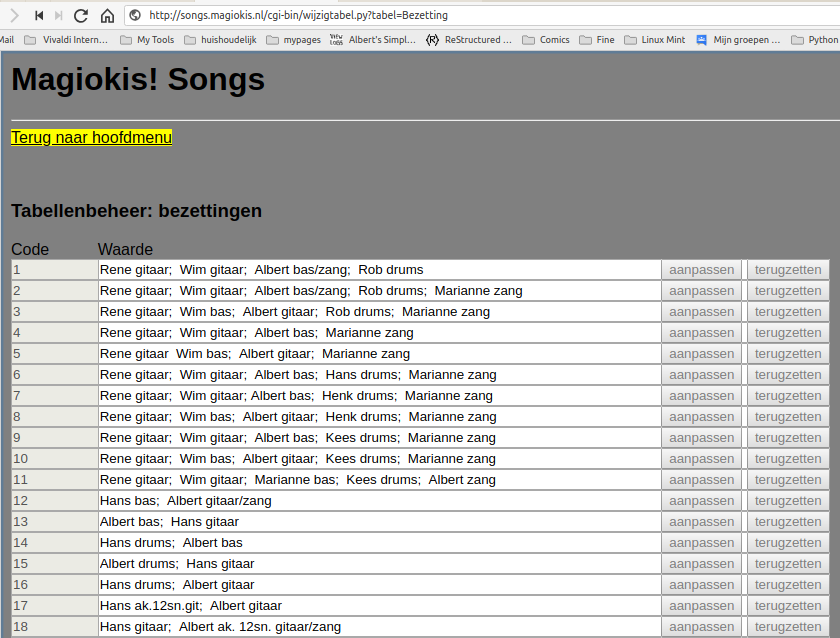The width and height of the screenshot is (840, 638).
Task: Click aanpassen button for row 1
Action: tap(701, 270)
